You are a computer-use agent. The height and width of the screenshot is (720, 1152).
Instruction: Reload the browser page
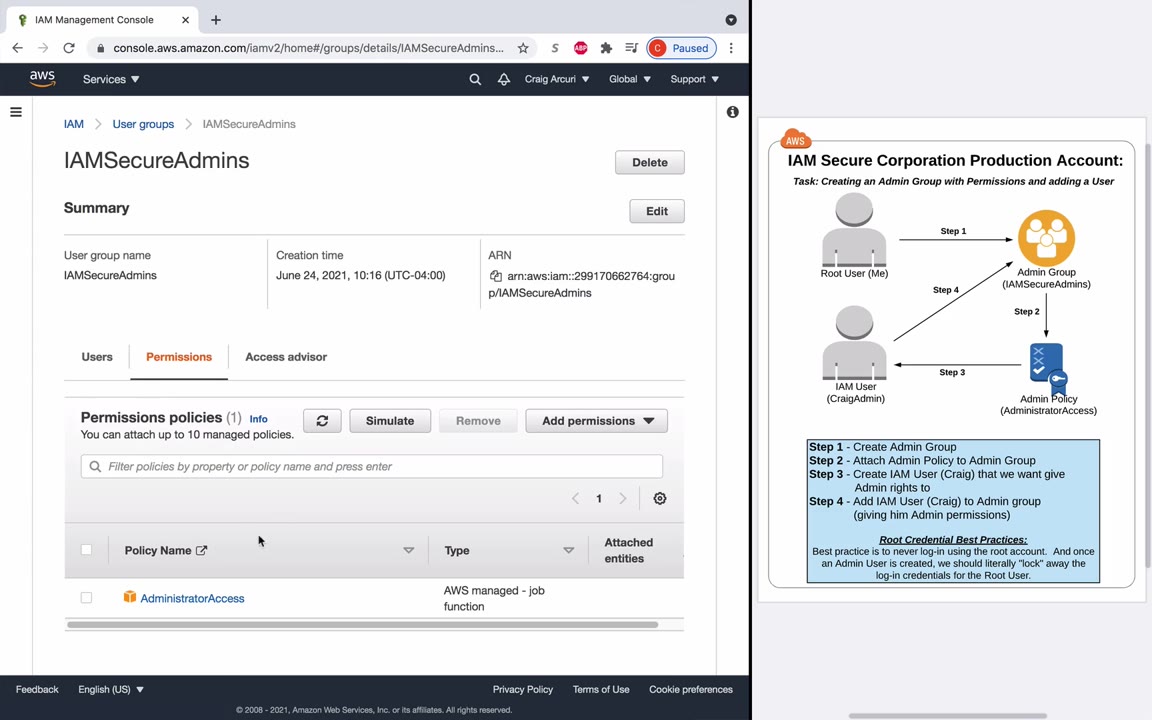click(69, 48)
